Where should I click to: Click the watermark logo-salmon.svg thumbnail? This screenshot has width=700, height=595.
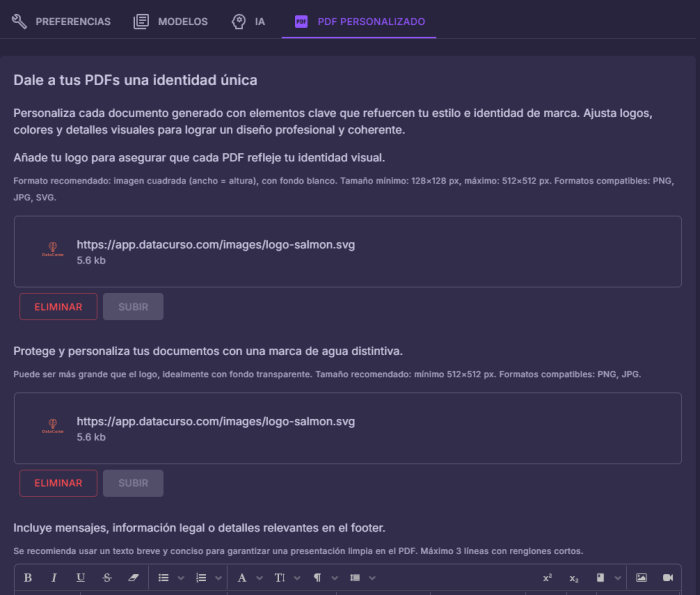click(52, 426)
